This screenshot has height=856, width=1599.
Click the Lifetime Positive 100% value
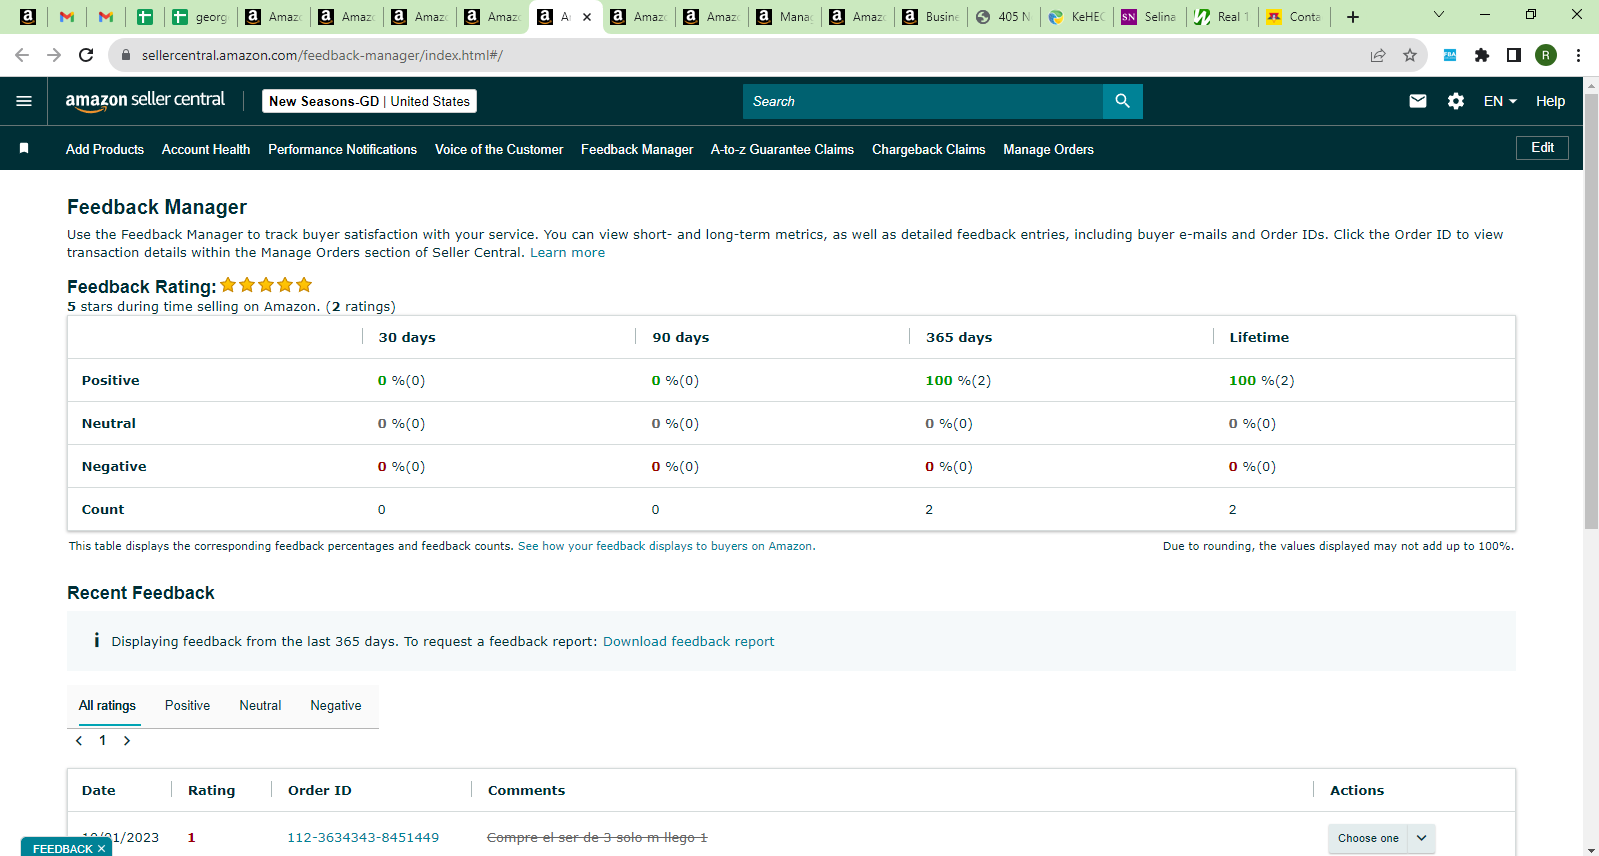(x=1261, y=381)
